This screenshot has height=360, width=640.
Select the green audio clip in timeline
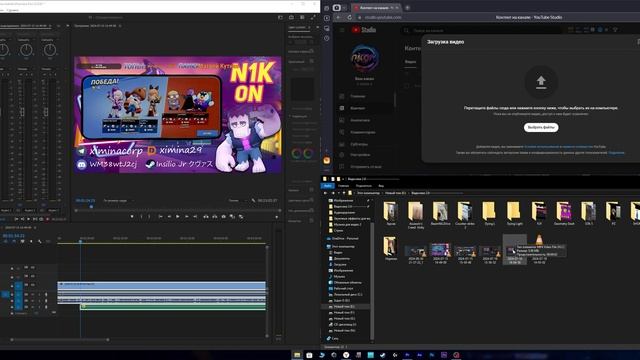[173, 306]
